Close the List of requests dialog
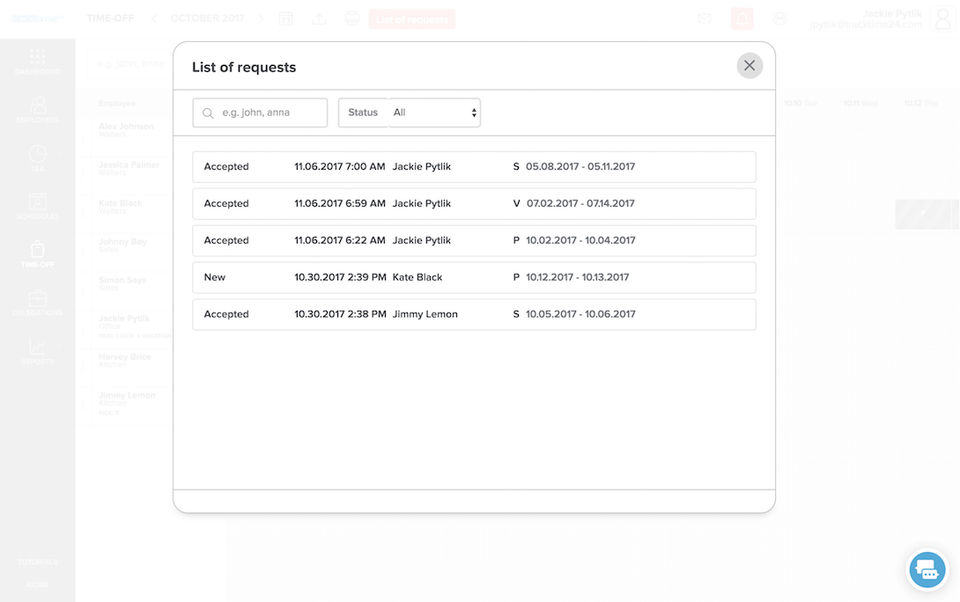960x602 pixels. 749,66
